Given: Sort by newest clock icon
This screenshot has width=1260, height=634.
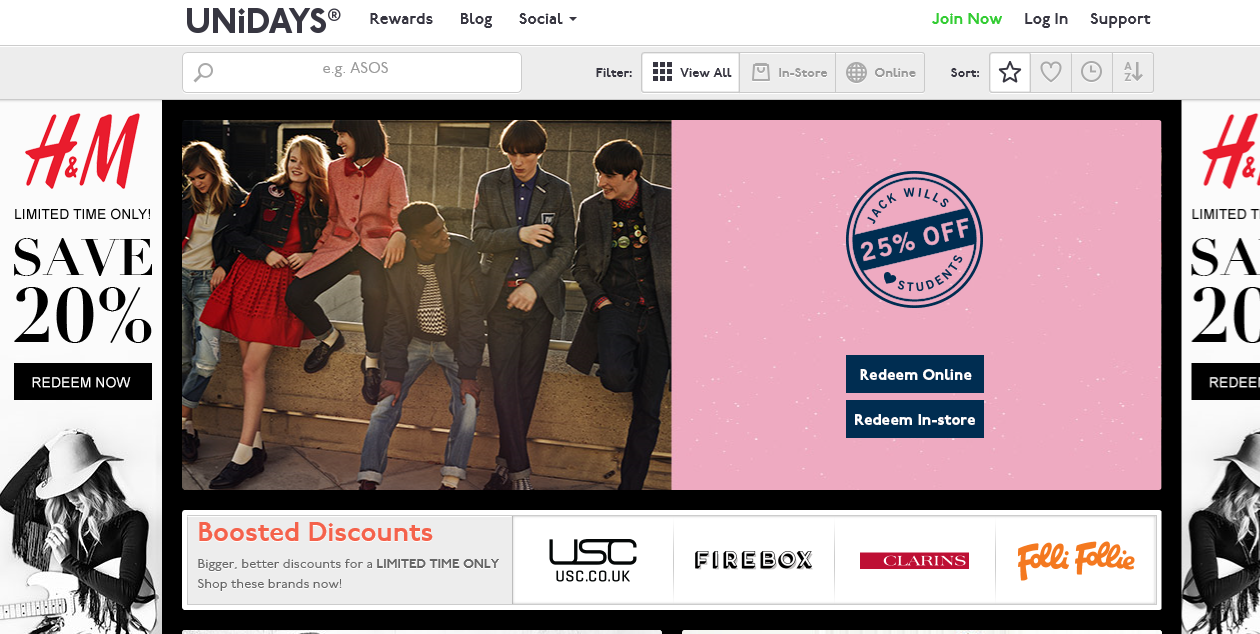Looking at the screenshot, I should [1092, 72].
